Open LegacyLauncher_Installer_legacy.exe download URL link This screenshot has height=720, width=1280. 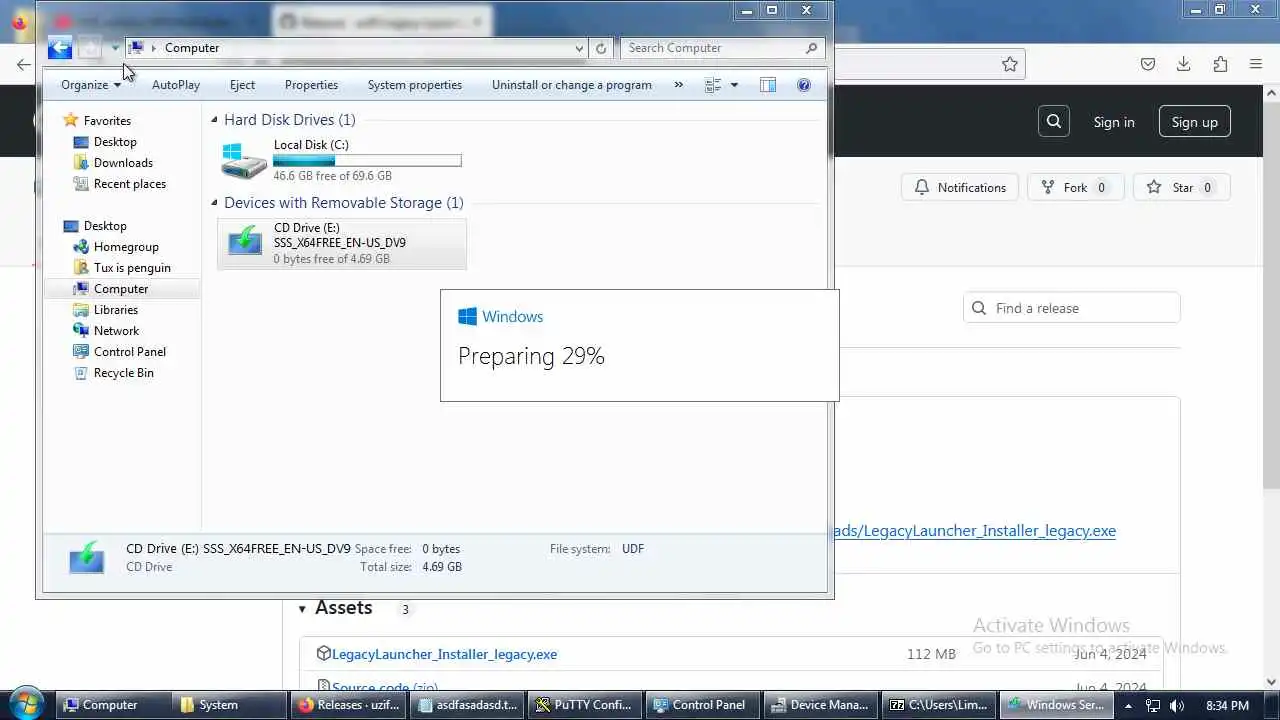pyautogui.click(x=977, y=531)
